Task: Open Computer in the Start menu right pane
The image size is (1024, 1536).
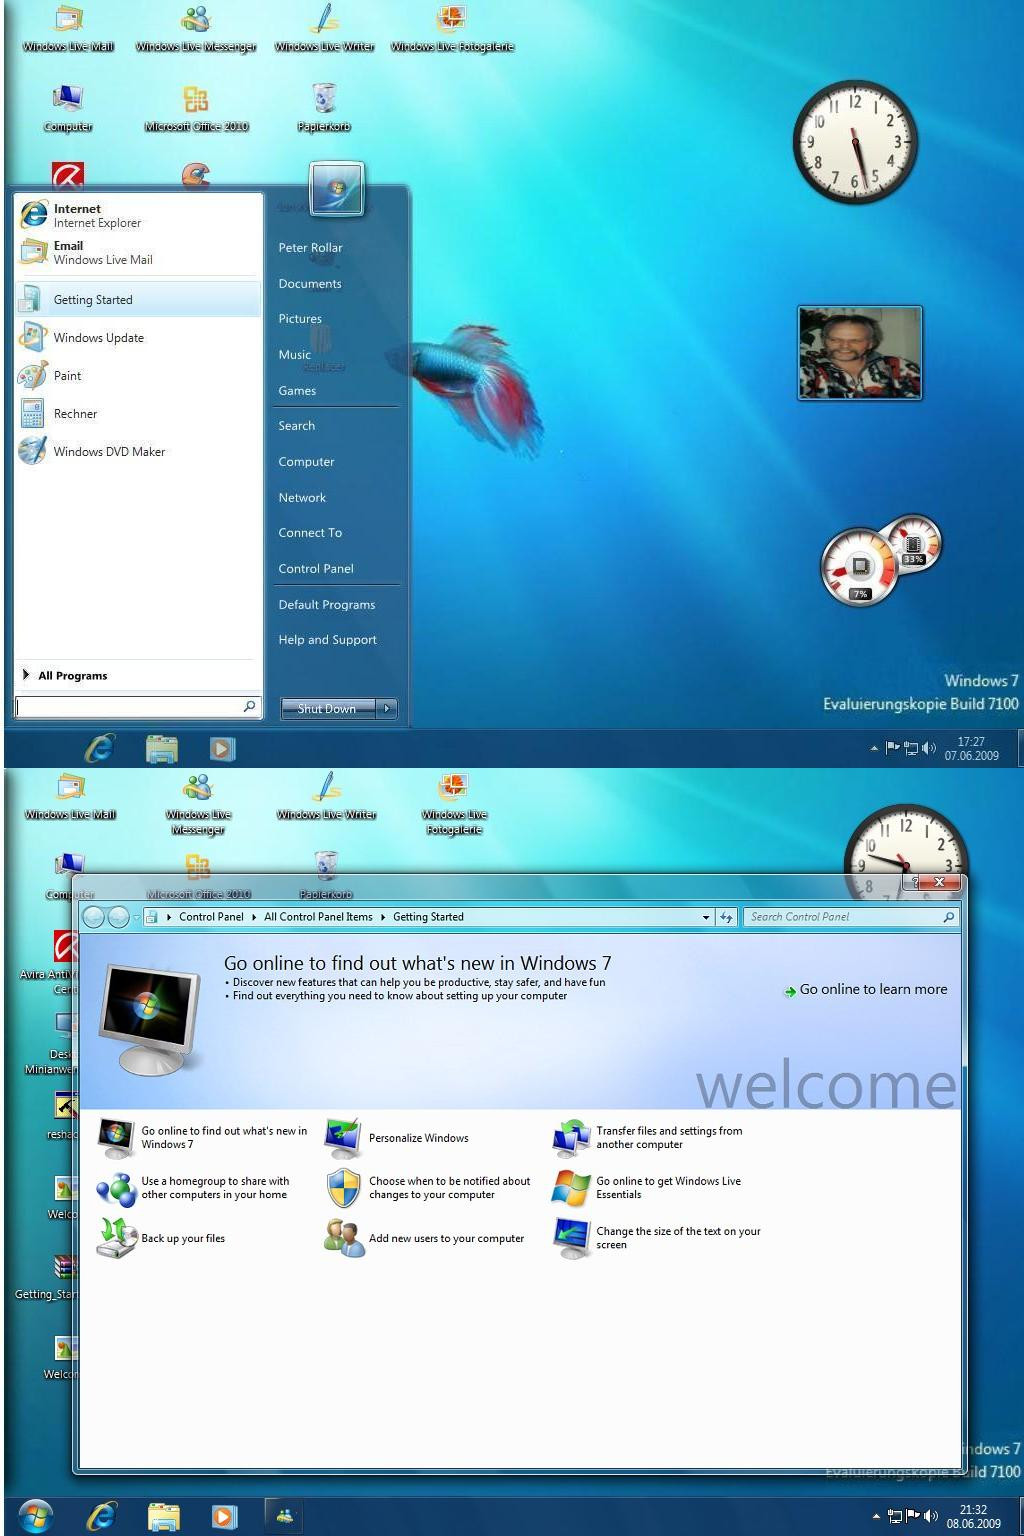Action: 306,462
